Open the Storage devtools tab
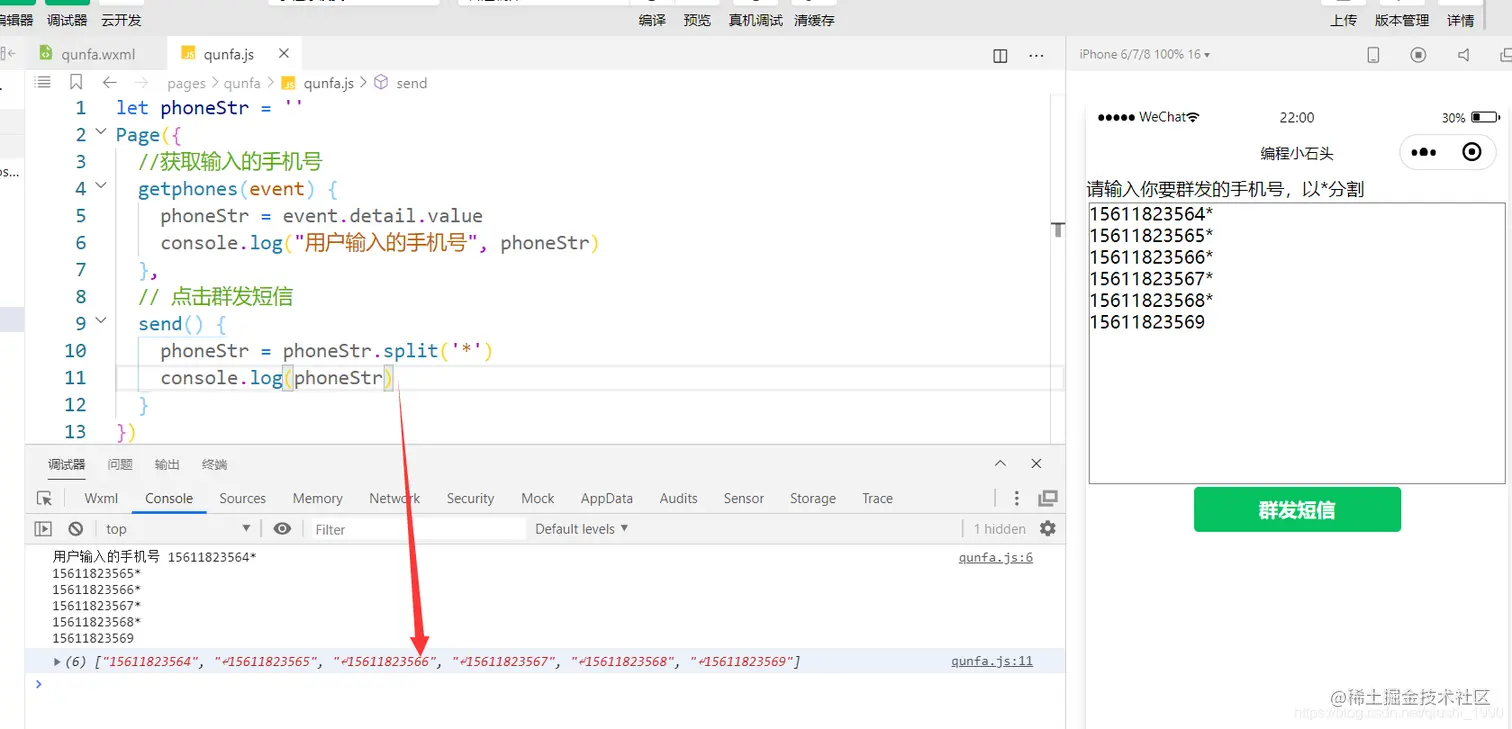Viewport: 1512px width, 729px height. (813, 498)
